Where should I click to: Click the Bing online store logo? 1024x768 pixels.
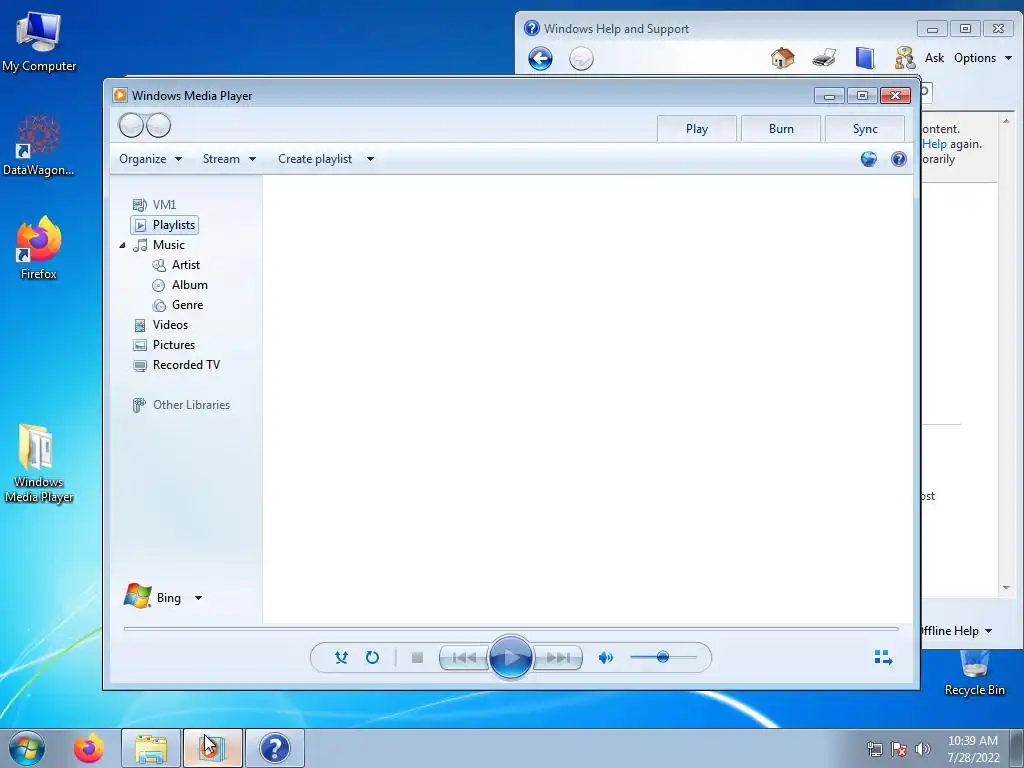tap(138, 596)
